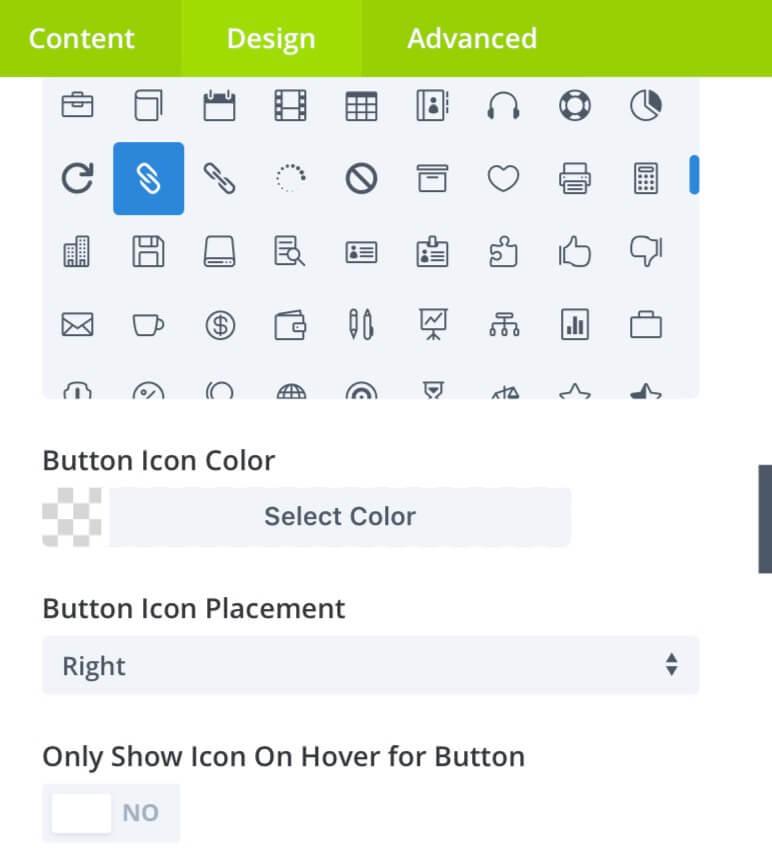Choose the bar chart icon
772x850 pixels.
pos(575,325)
